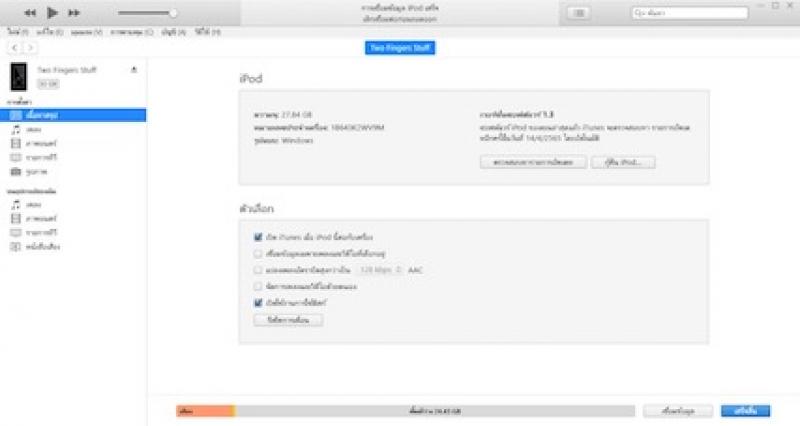
Task: Click the rewind previous-track icon
Action: click(x=30, y=13)
